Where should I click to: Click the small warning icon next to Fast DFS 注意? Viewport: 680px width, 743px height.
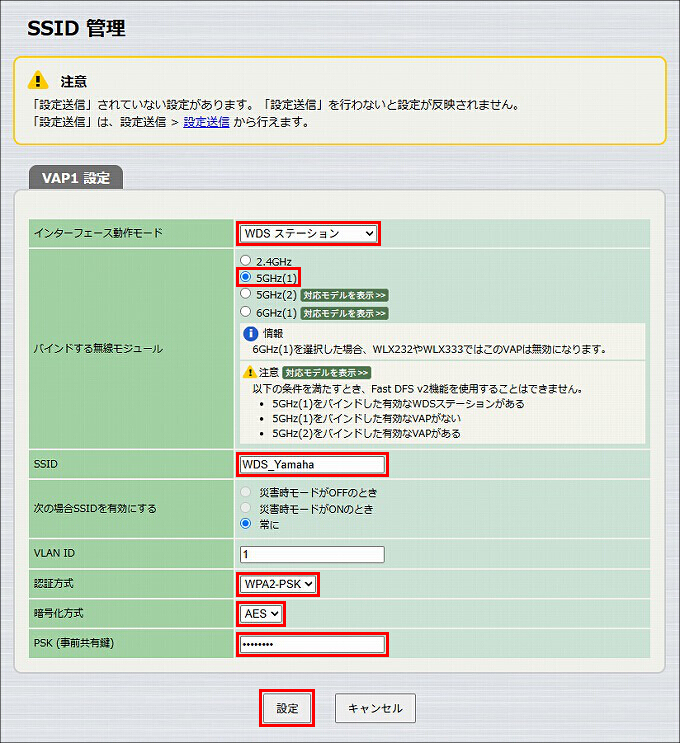(249, 372)
